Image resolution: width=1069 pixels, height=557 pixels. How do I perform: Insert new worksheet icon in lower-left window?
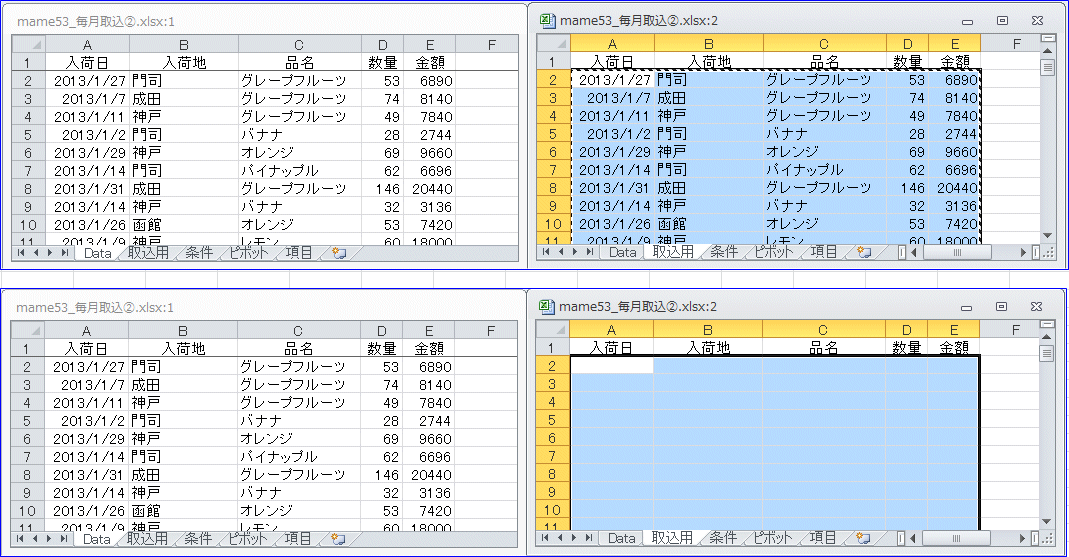(x=338, y=539)
